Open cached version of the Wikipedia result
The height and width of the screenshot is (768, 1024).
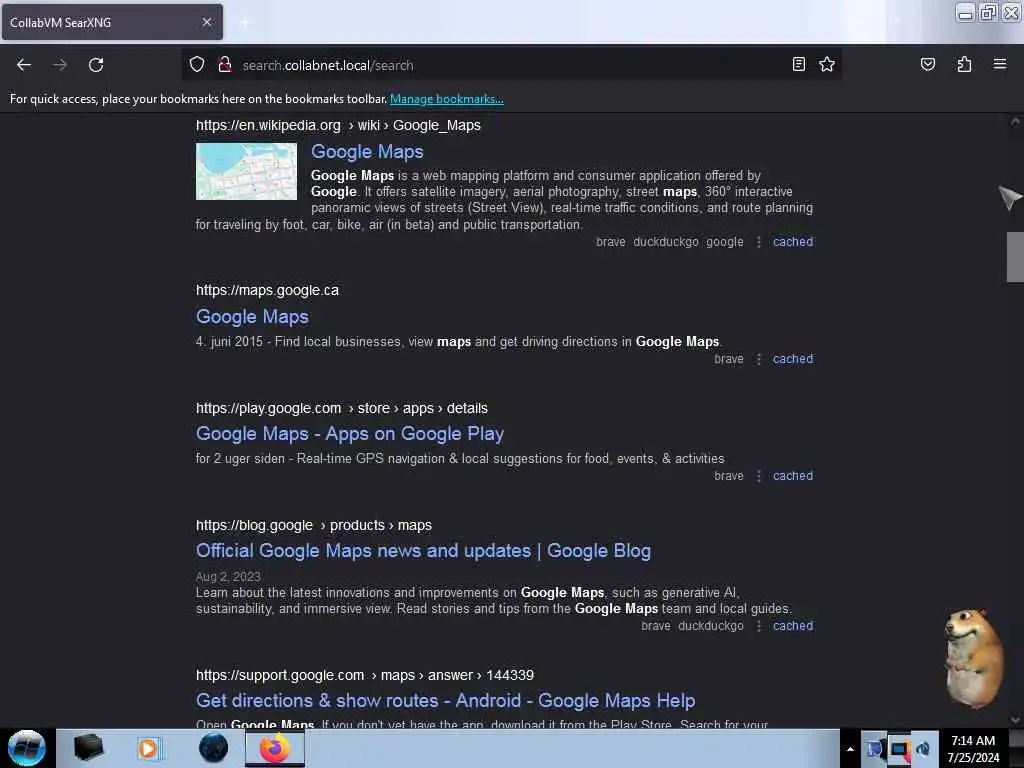click(x=793, y=242)
